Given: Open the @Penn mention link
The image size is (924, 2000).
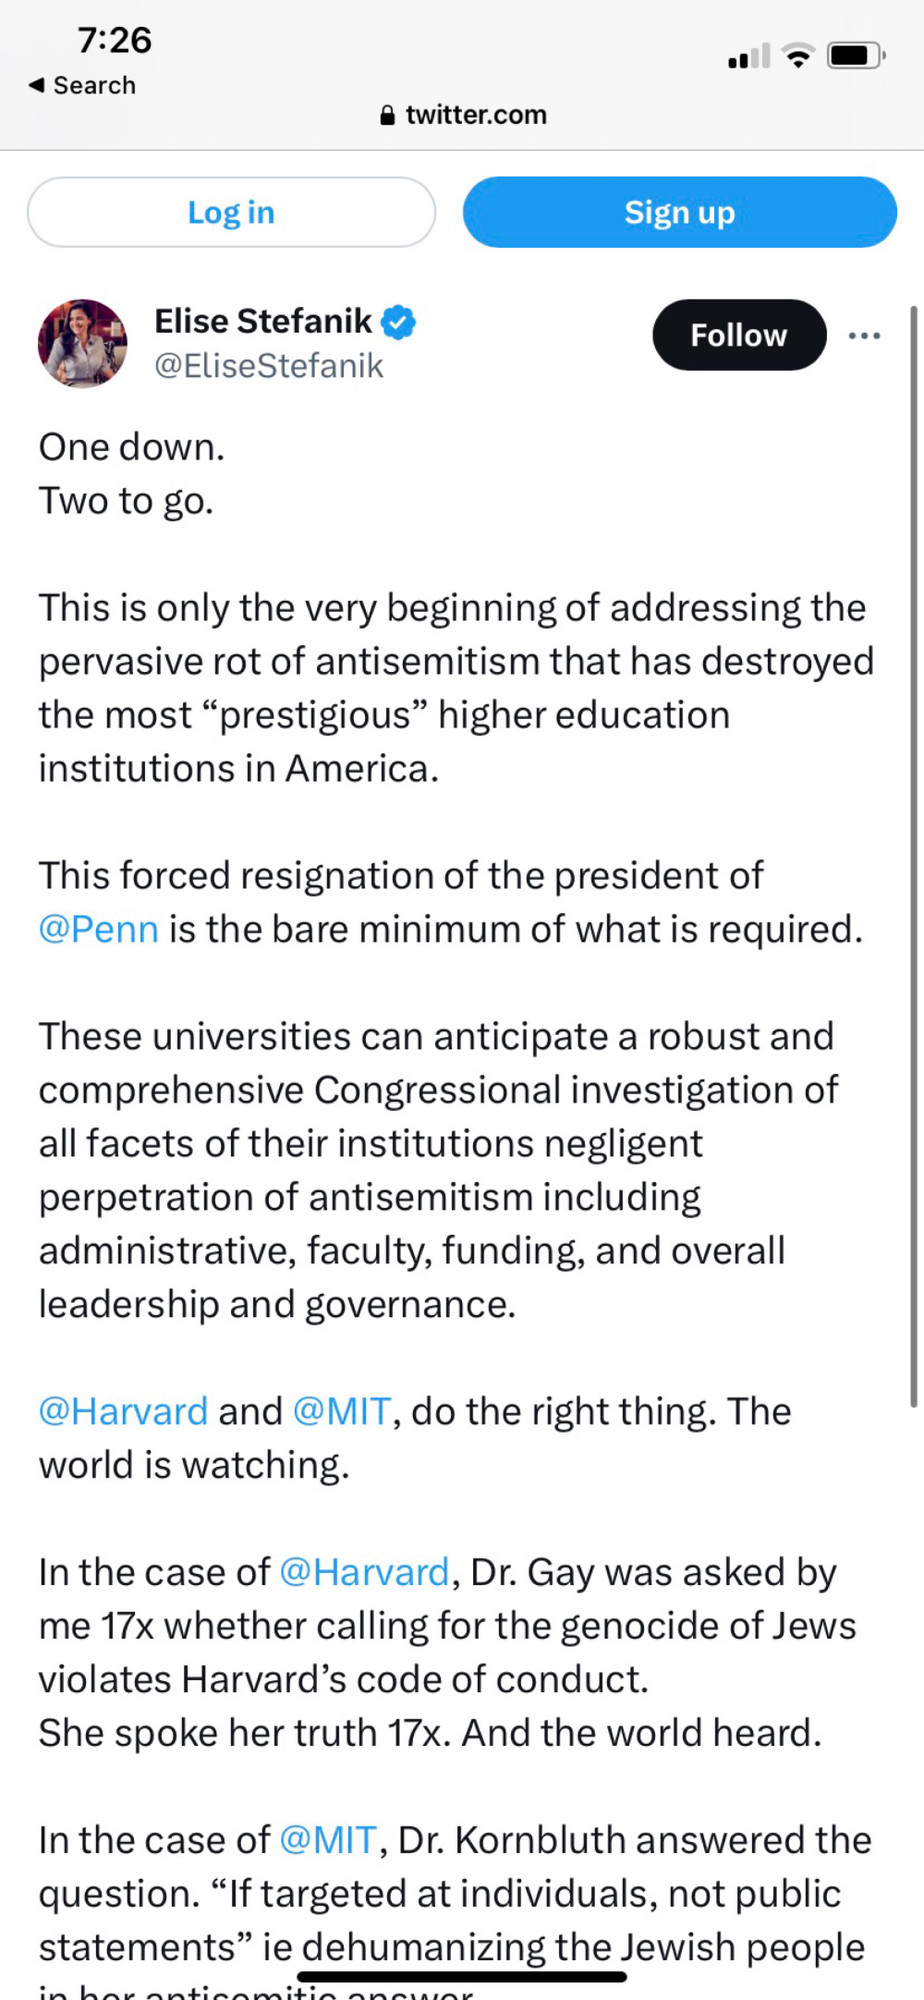Looking at the screenshot, I should (x=98, y=930).
